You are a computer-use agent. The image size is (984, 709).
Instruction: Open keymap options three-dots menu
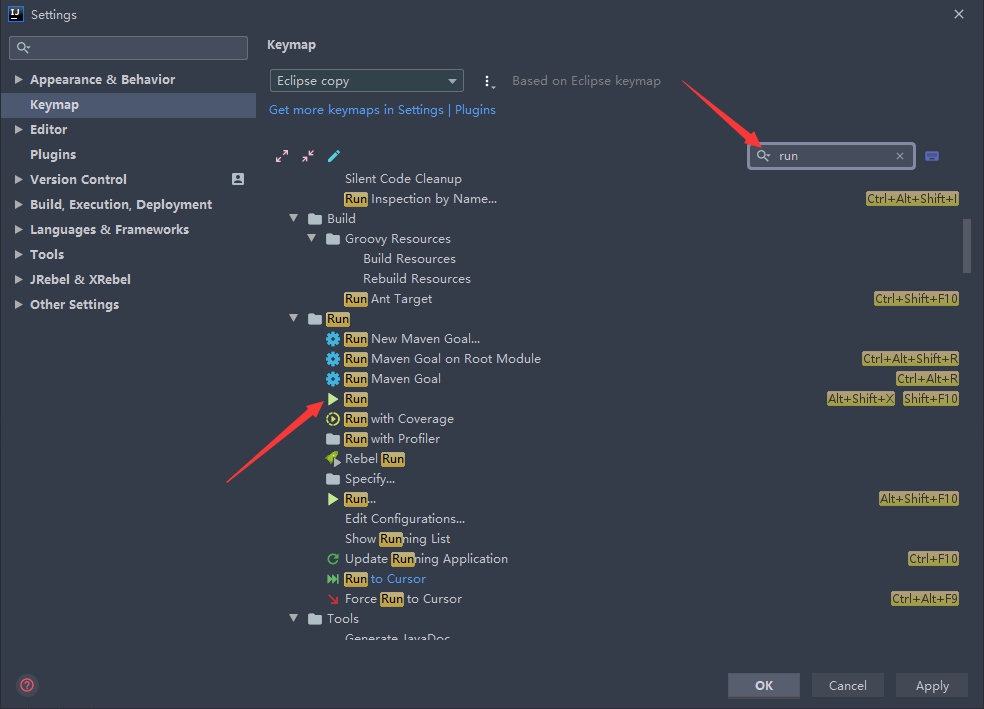[x=488, y=82]
